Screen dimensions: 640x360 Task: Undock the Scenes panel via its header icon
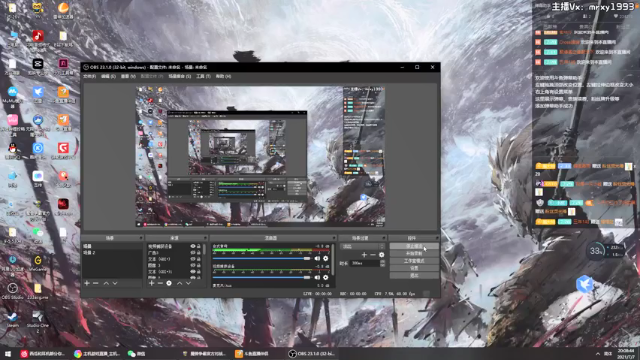[x=140, y=238]
